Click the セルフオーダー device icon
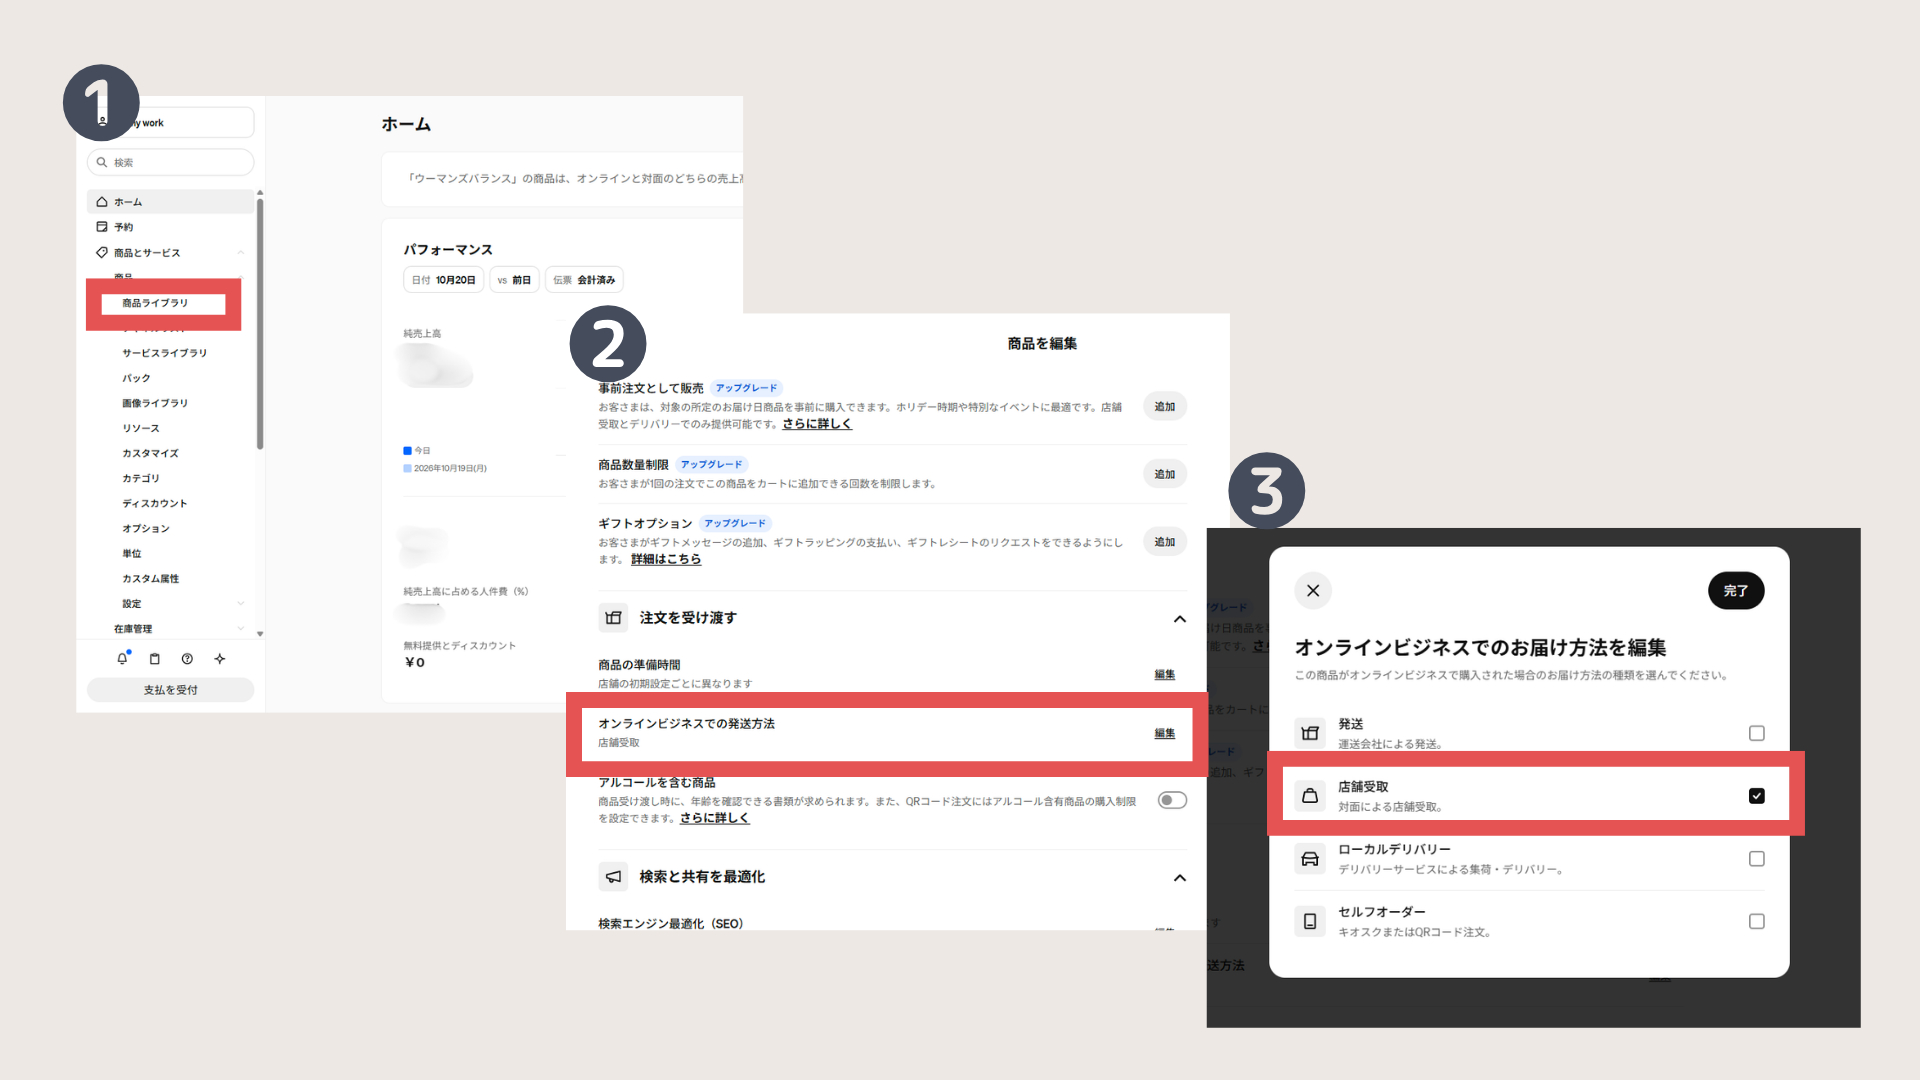The image size is (1920, 1080). click(1310, 921)
